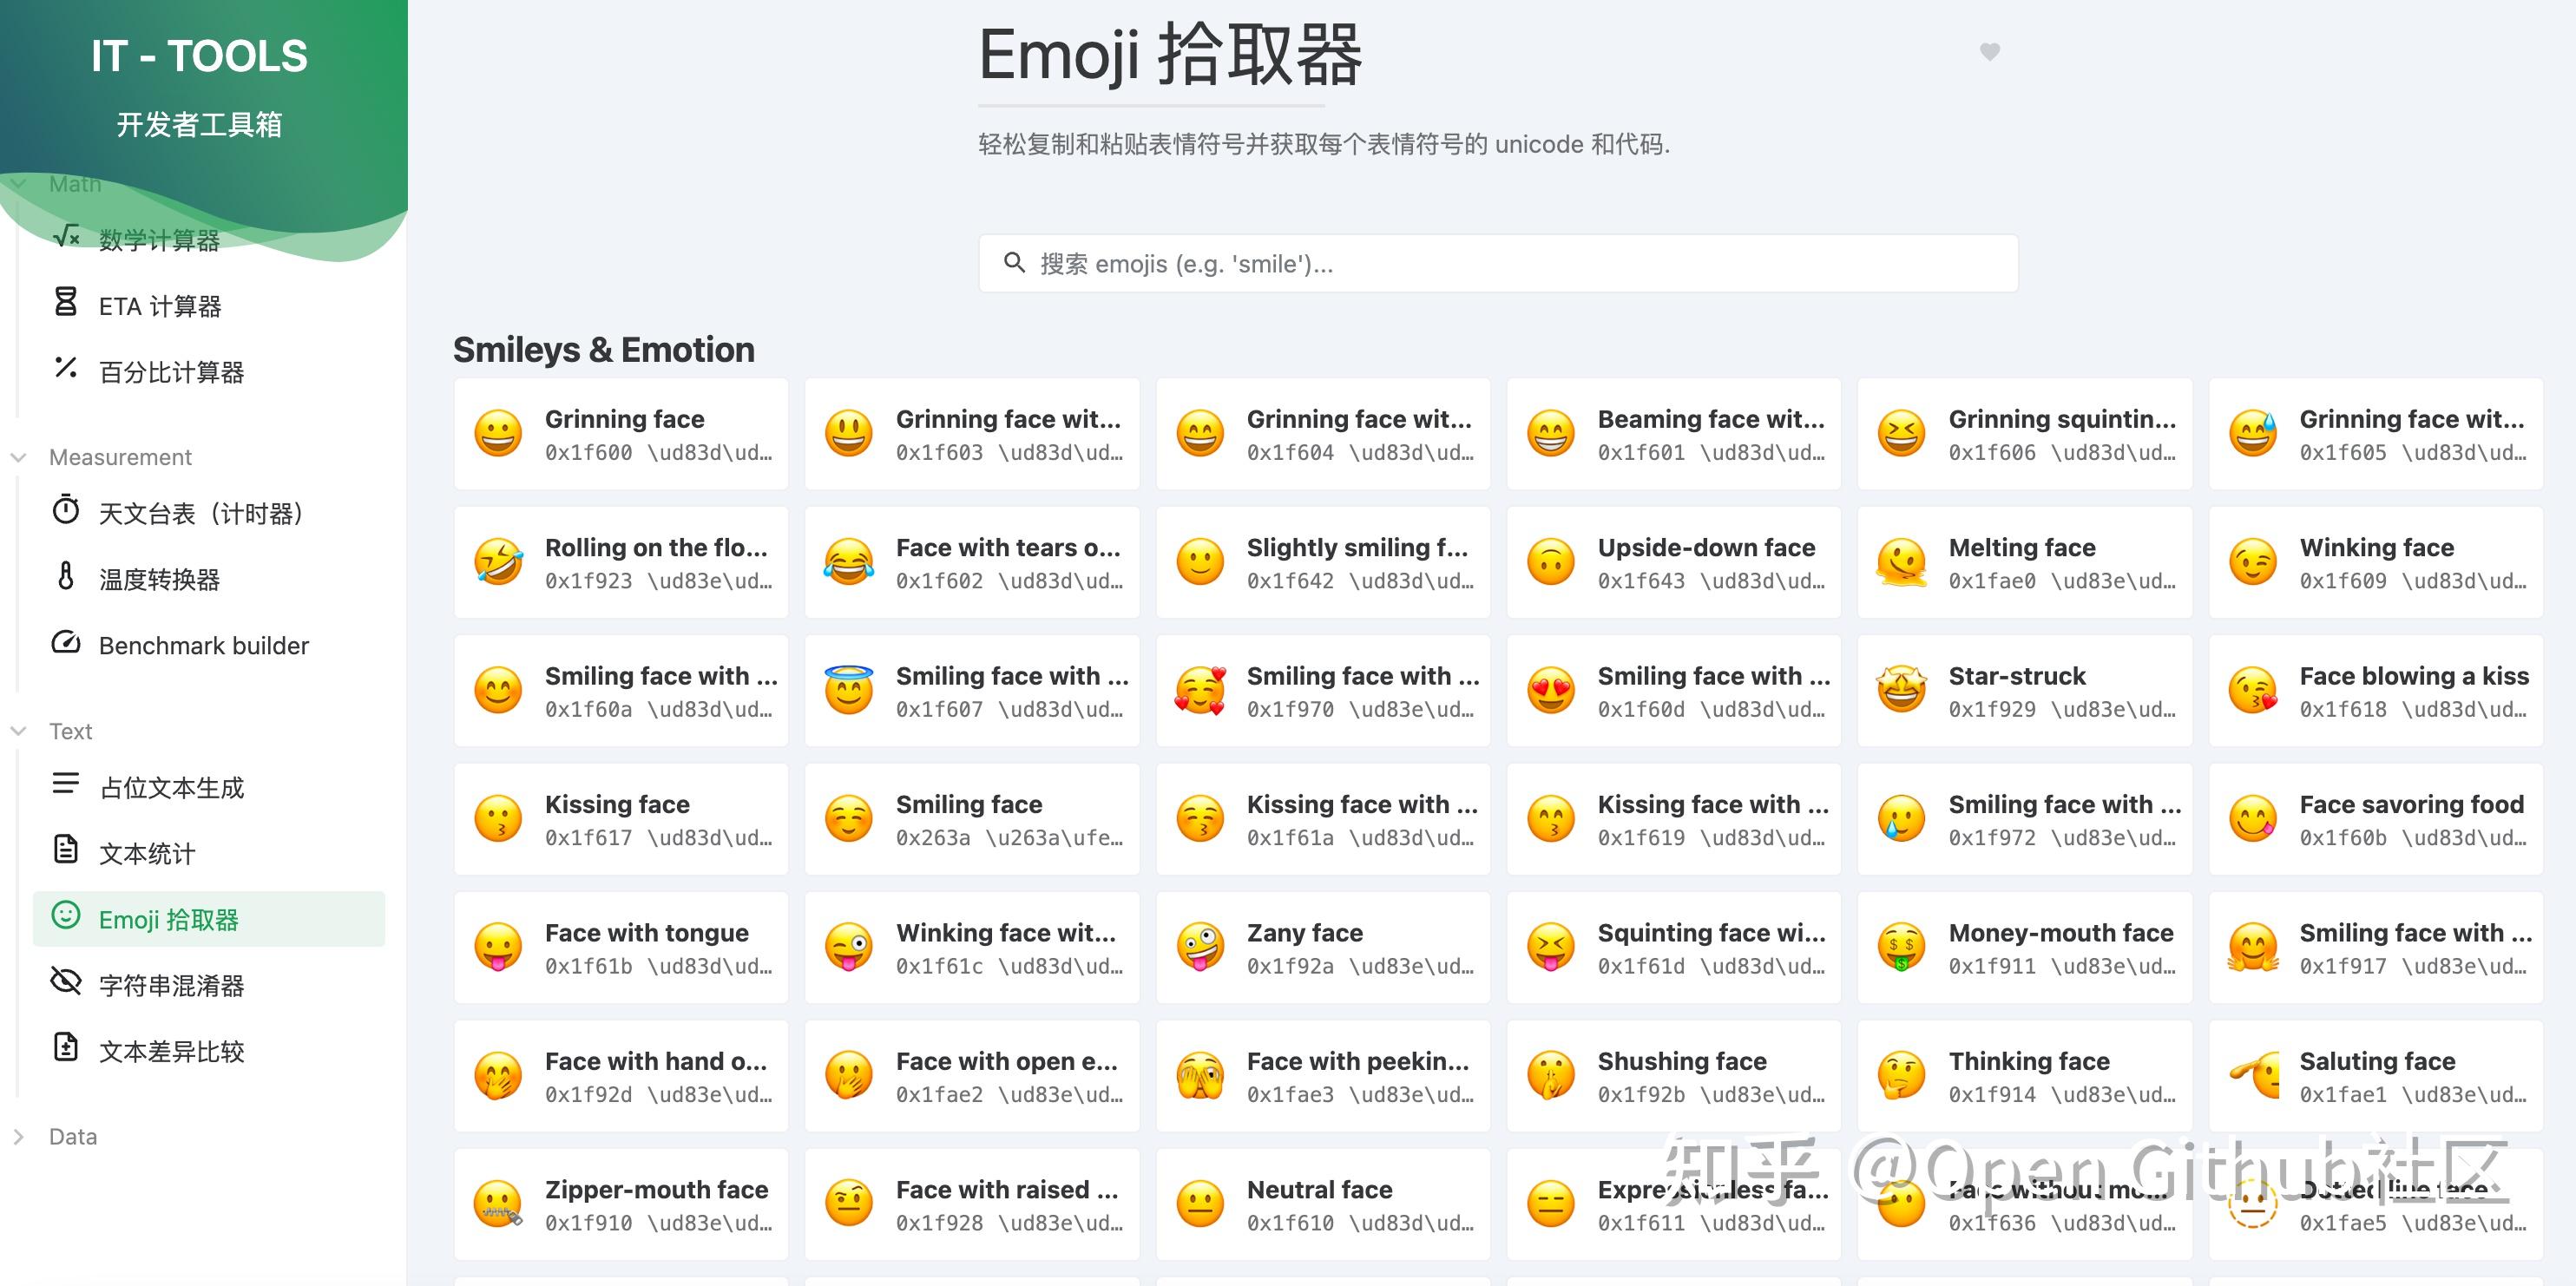Click the stopwatch icon beside 天文台表

[x=65, y=513]
